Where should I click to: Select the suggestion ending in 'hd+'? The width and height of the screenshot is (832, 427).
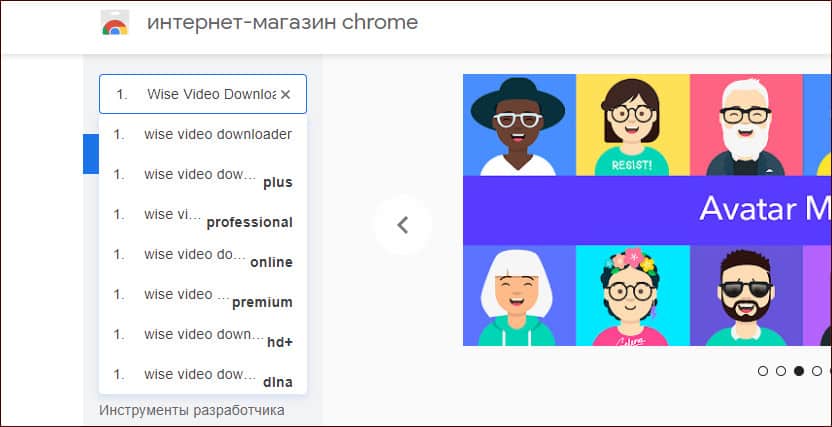[x=203, y=335]
